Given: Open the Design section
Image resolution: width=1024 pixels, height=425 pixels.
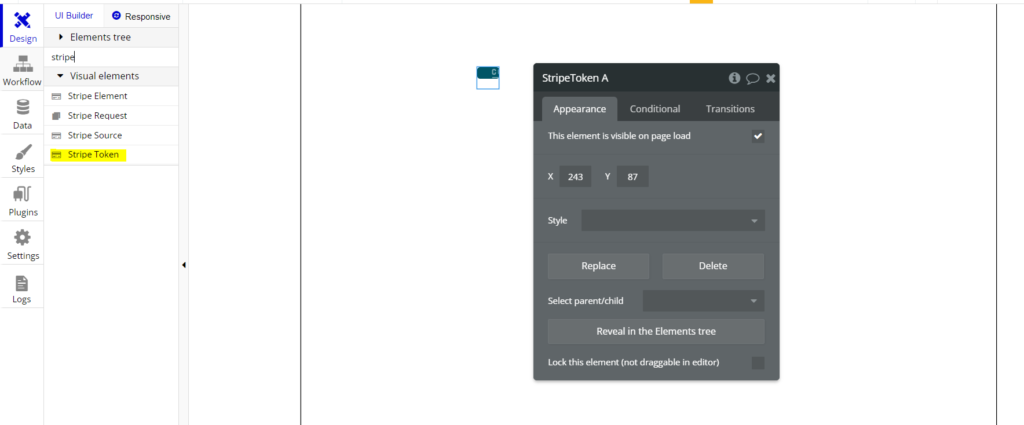Looking at the screenshot, I should (x=22, y=26).
